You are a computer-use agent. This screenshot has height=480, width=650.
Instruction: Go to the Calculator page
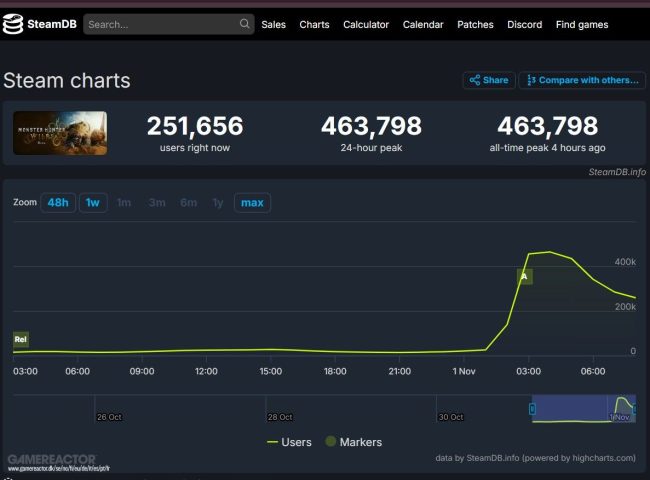pos(366,24)
